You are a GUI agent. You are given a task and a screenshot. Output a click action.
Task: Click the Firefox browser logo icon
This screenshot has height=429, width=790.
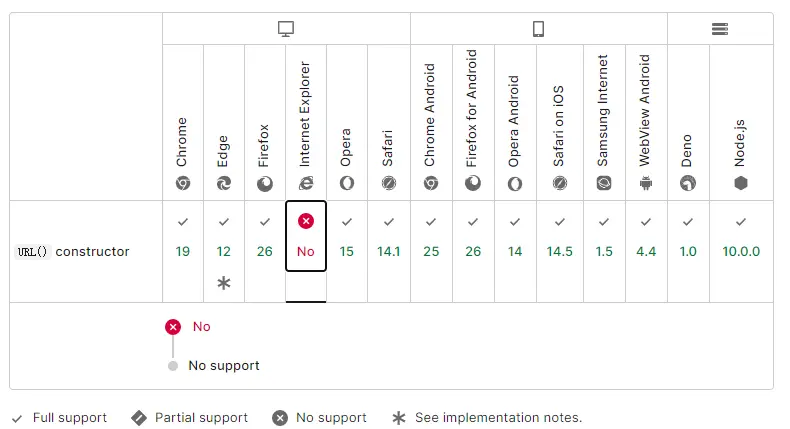pos(265,183)
